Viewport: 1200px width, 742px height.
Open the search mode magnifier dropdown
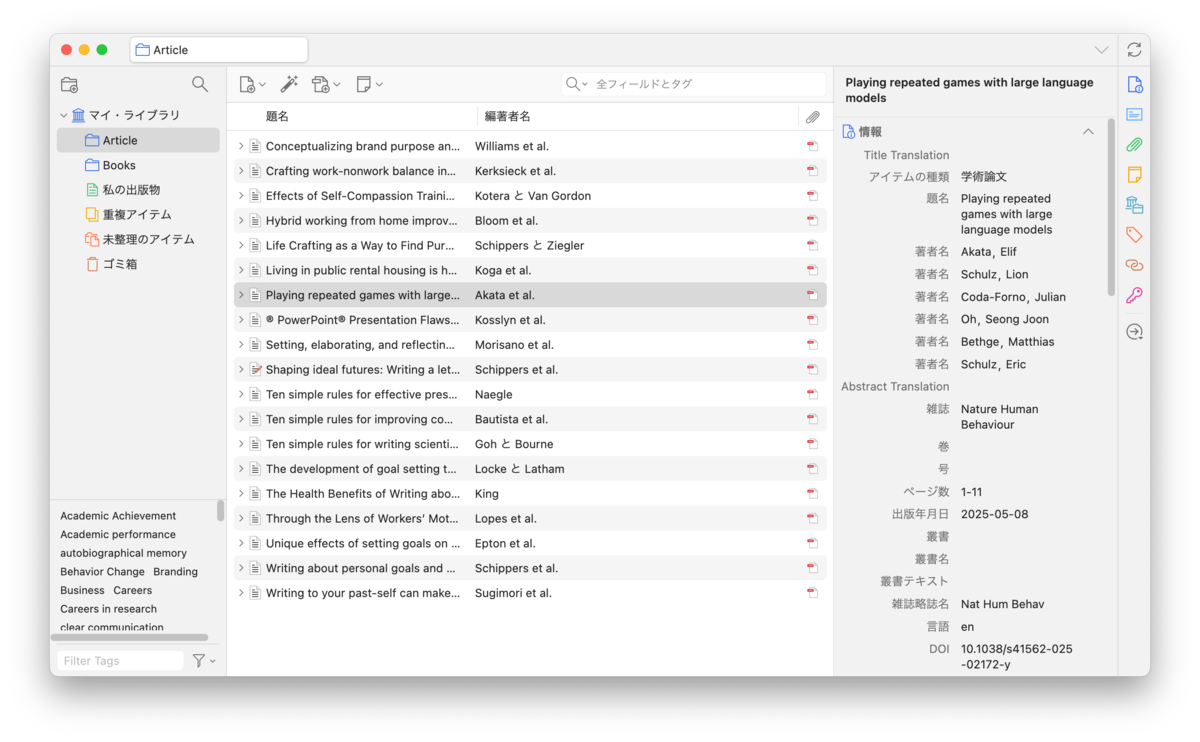[x=576, y=84]
